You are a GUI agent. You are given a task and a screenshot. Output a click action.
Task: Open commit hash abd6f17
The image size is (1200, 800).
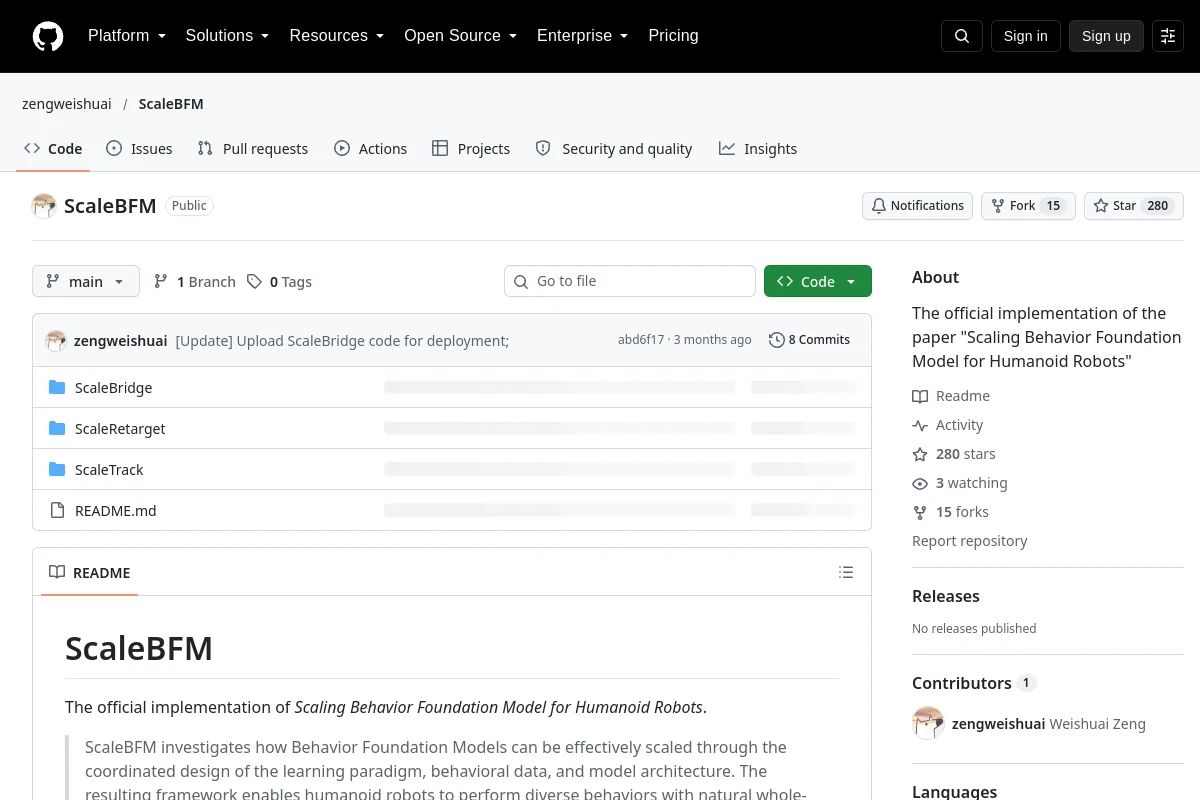[641, 340]
